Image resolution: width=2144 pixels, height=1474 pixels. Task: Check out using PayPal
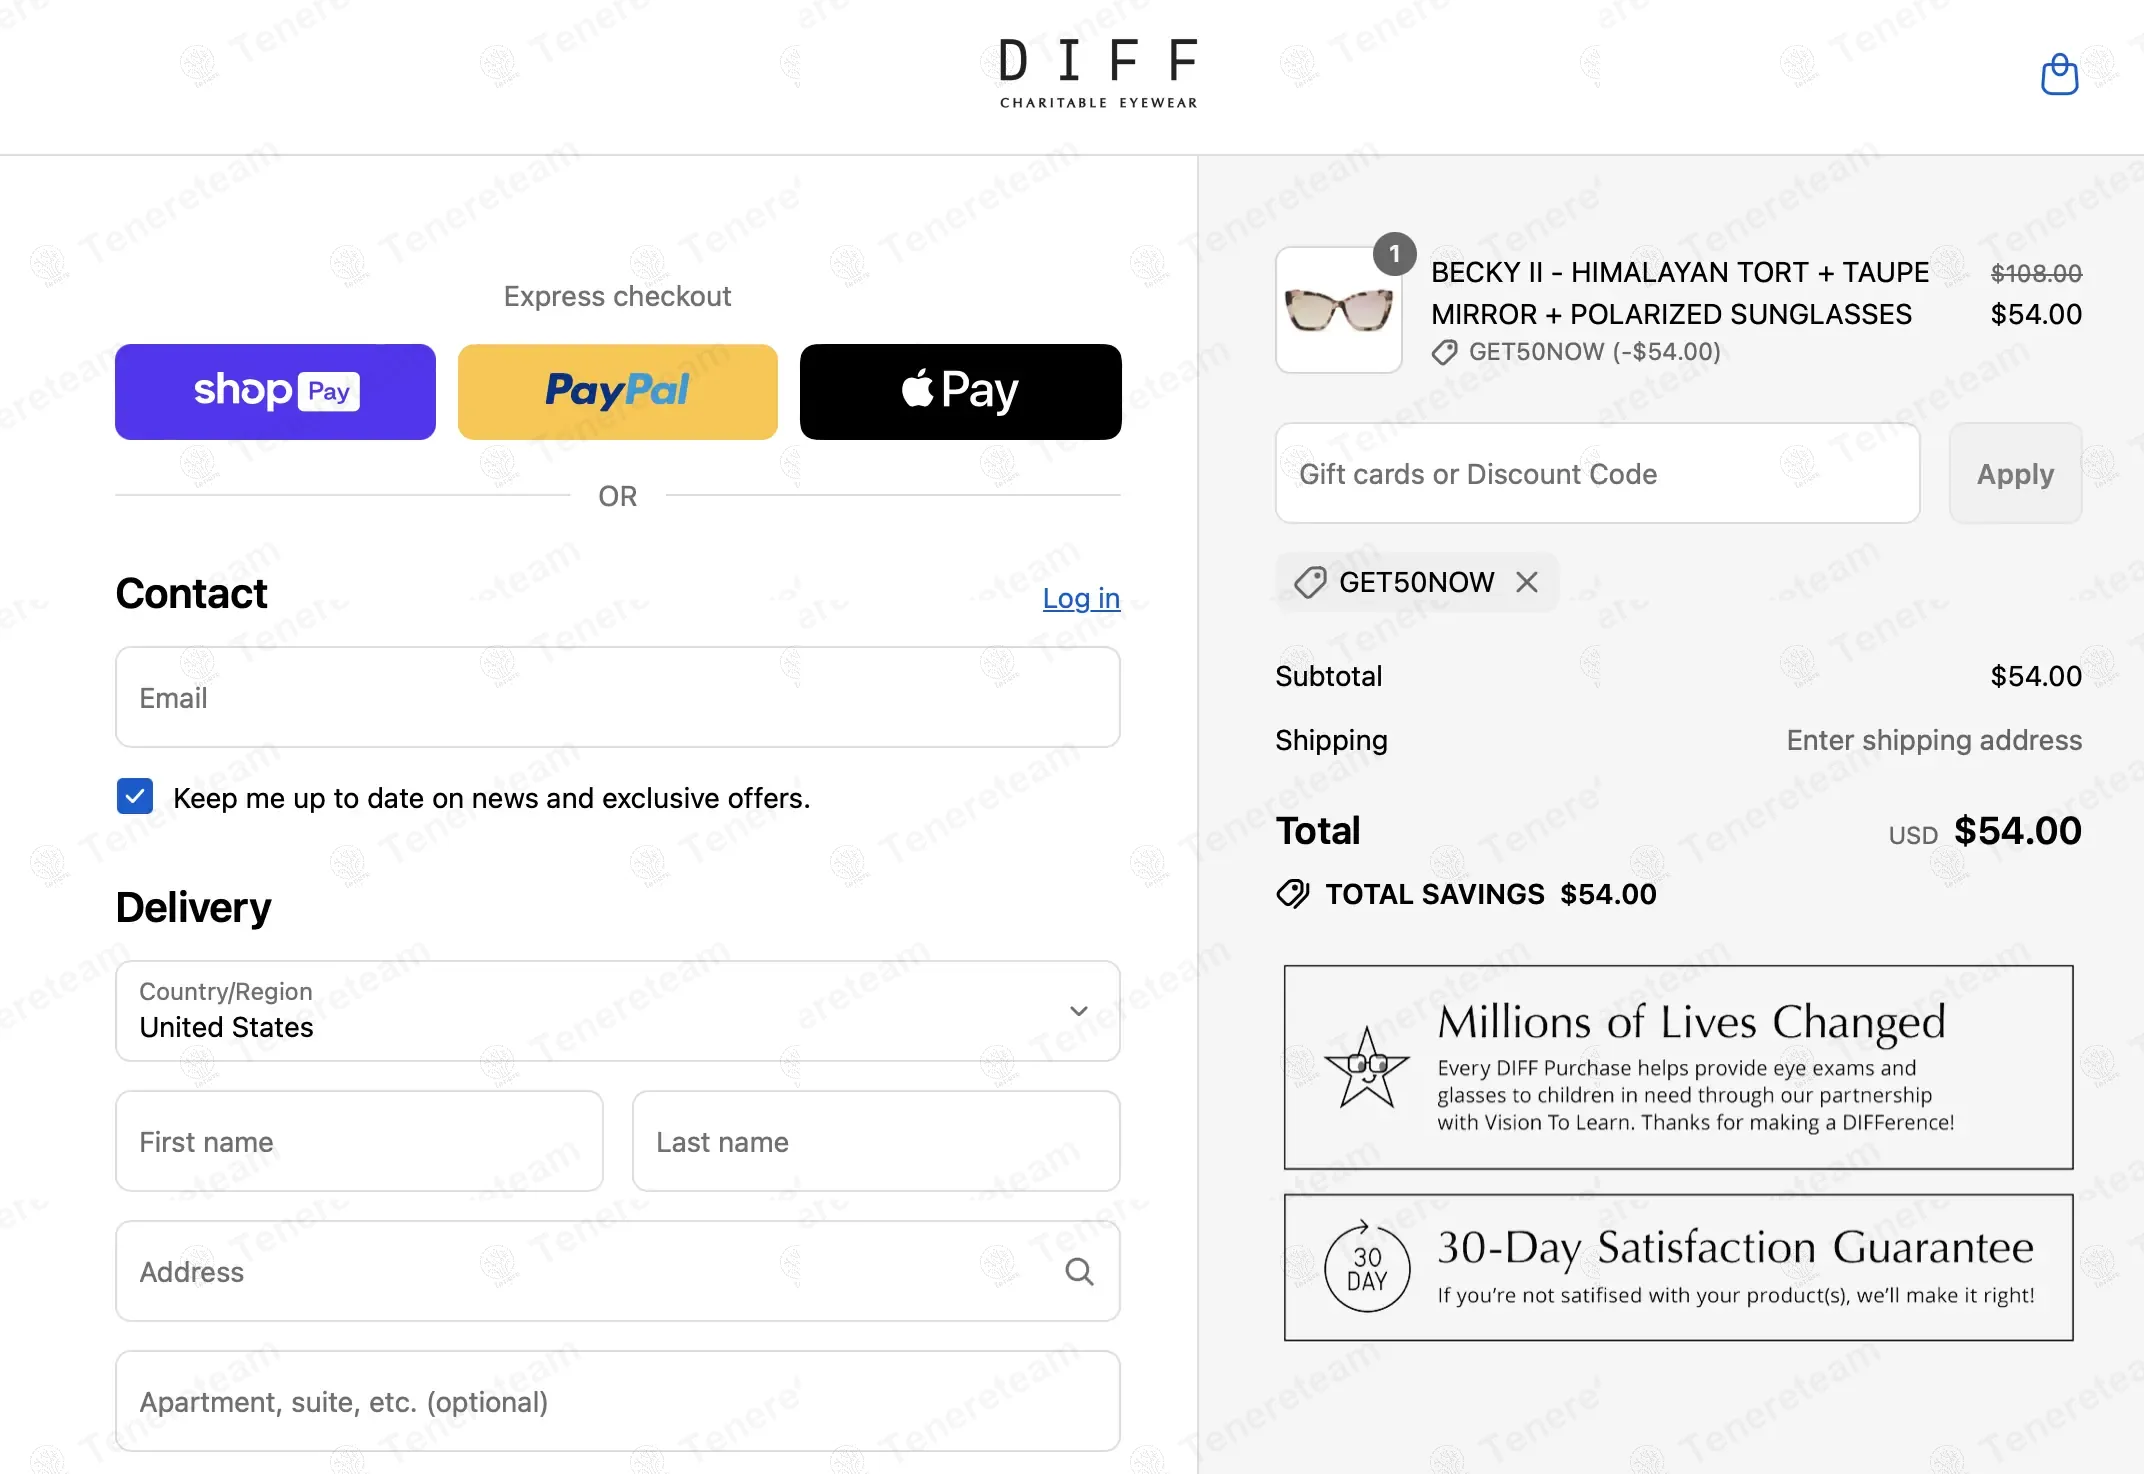tap(617, 392)
